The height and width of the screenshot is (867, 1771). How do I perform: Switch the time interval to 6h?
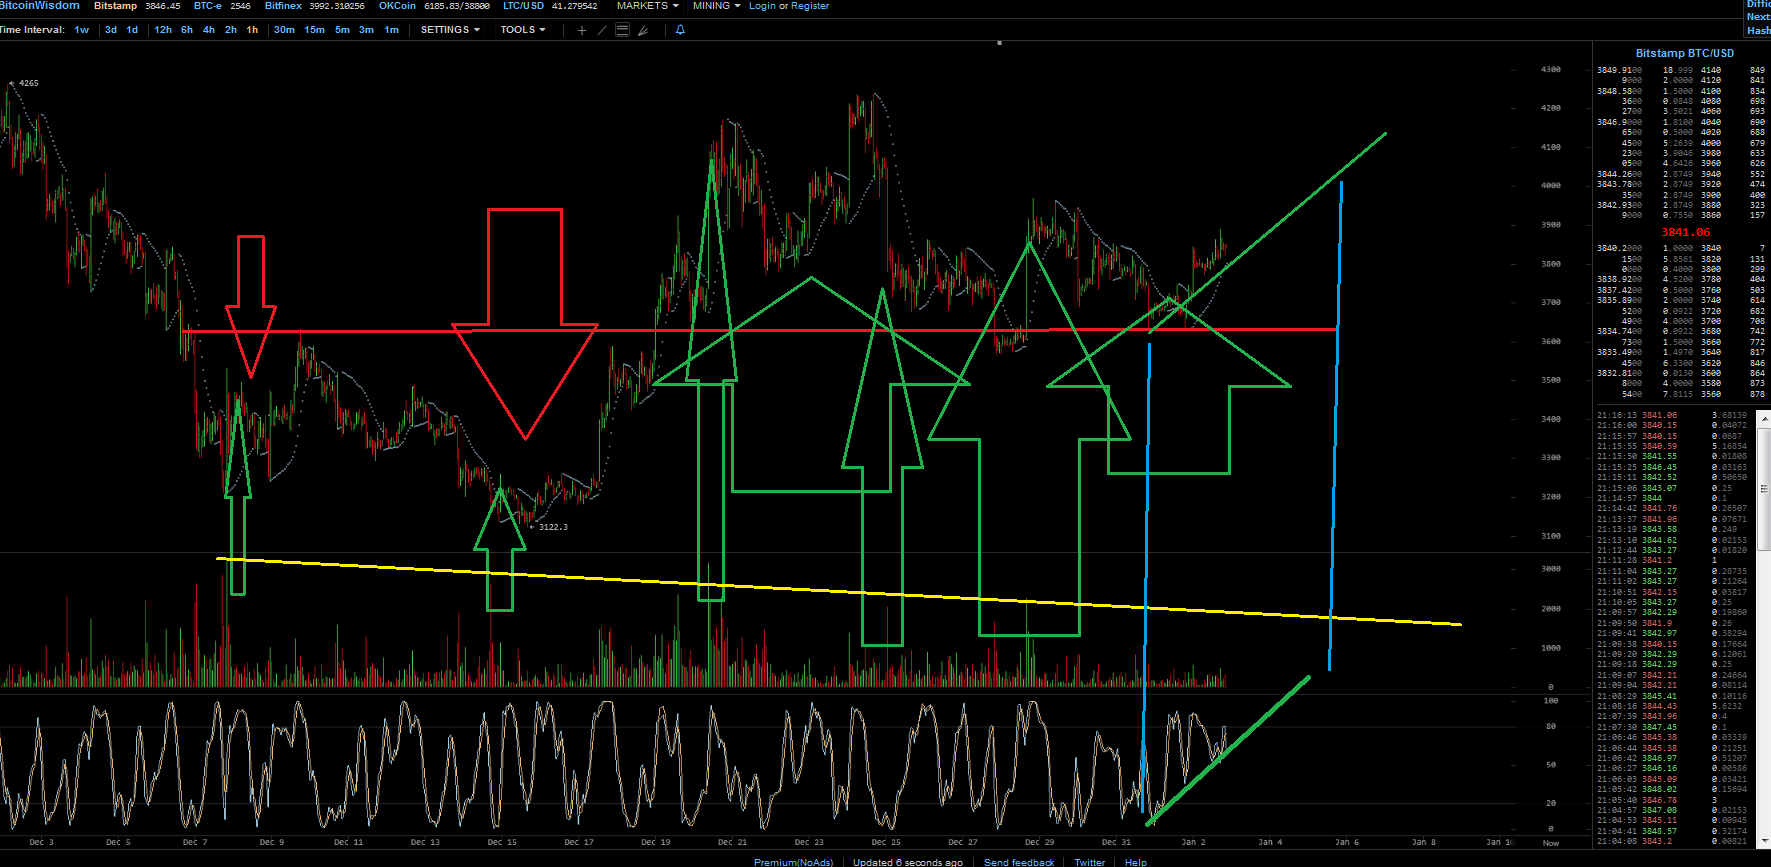point(187,30)
